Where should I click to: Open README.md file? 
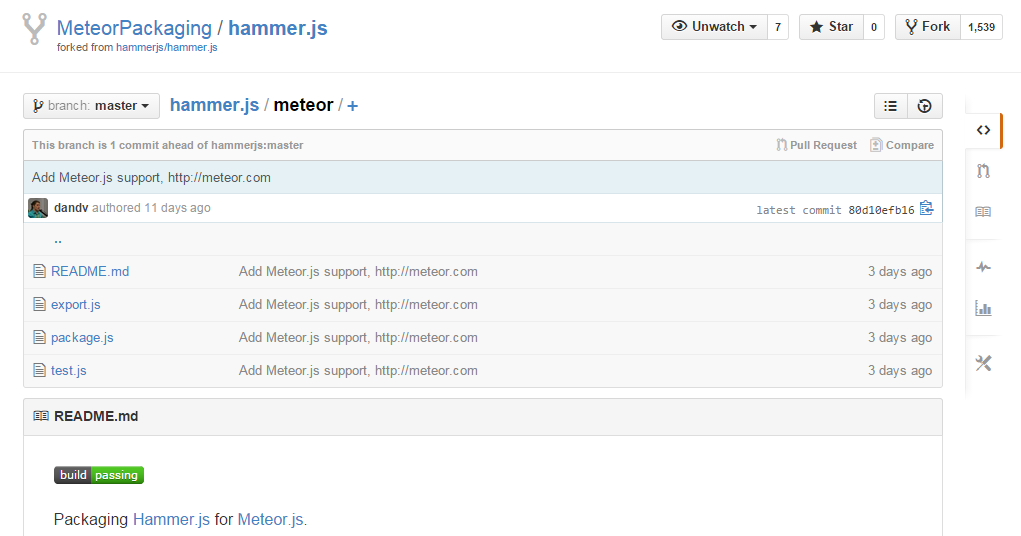pos(90,271)
